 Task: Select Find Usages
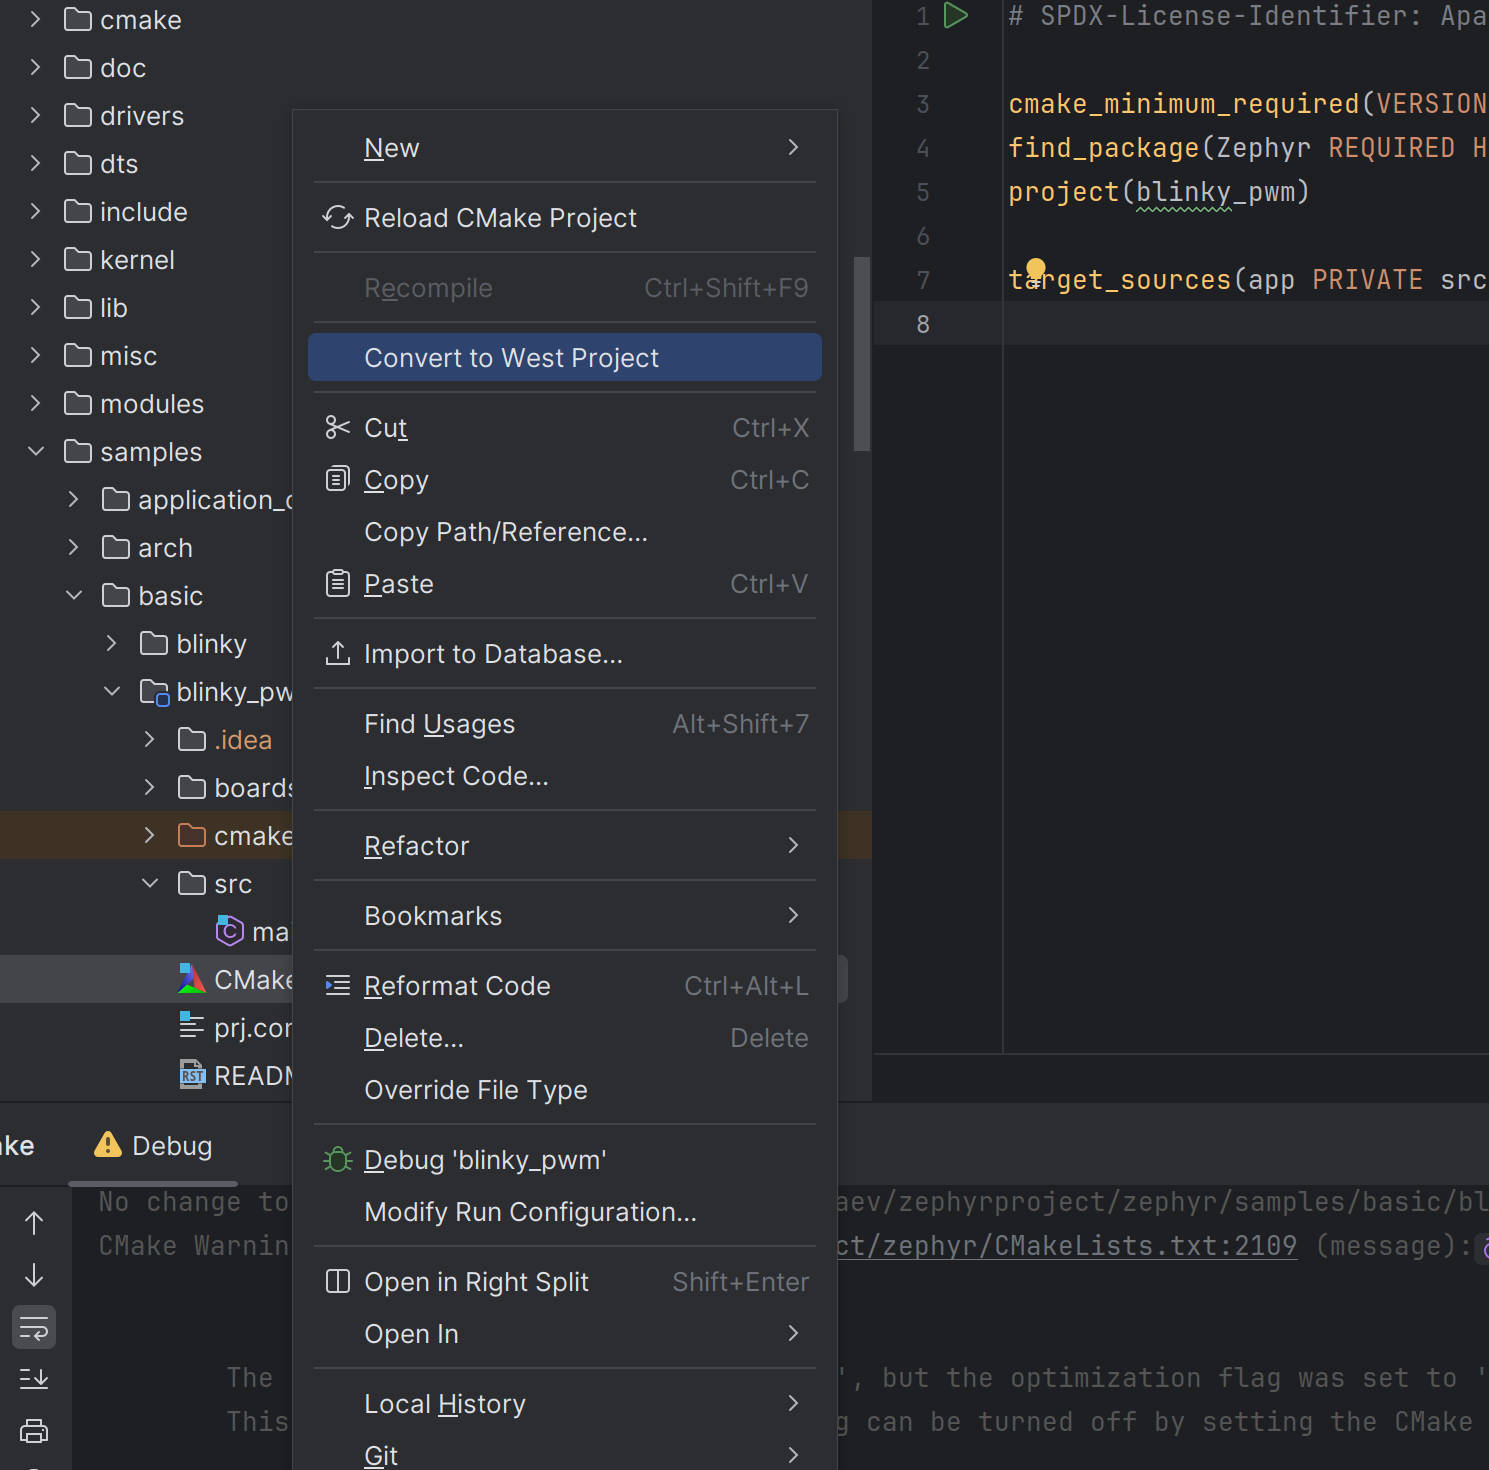click(565, 724)
